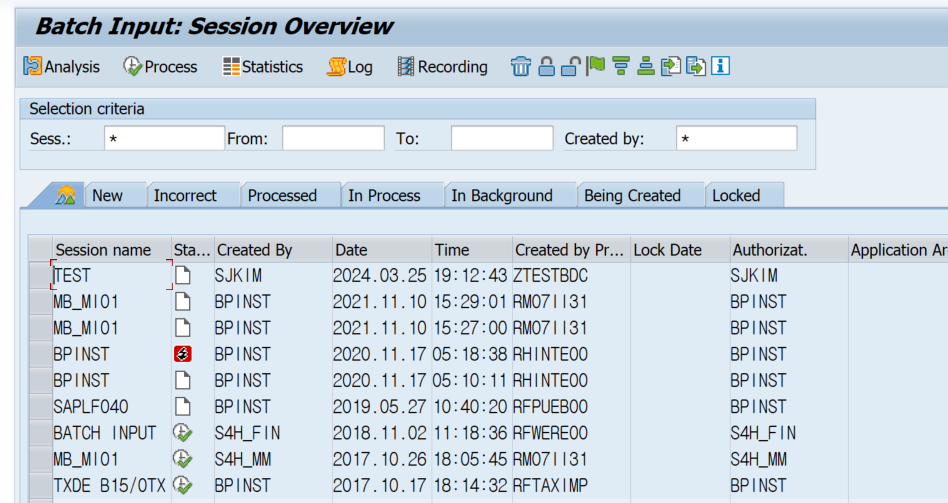This screenshot has width=948, height=503.
Task: Click the Analysis toolbar button
Action: tap(61, 67)
